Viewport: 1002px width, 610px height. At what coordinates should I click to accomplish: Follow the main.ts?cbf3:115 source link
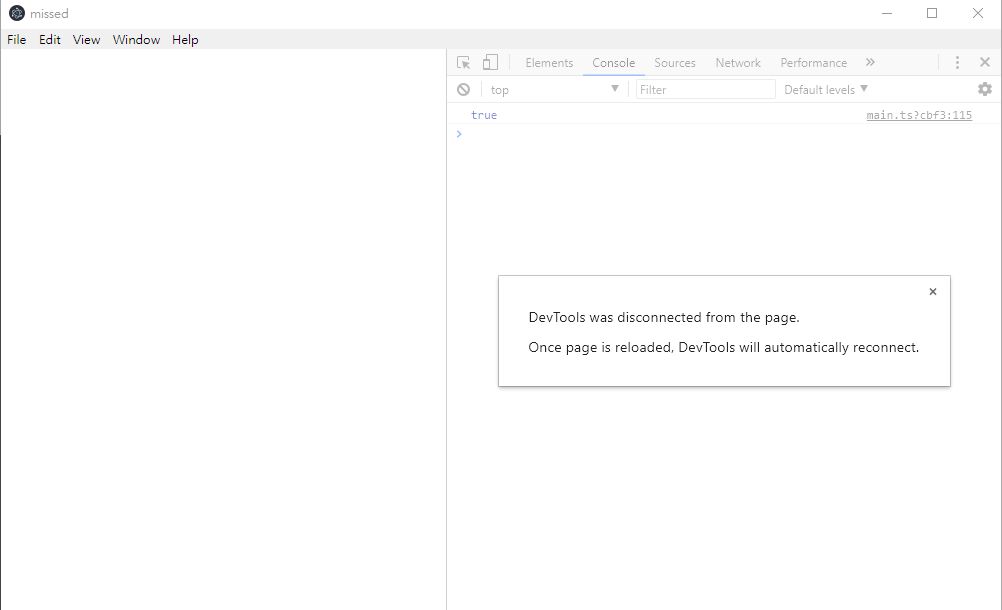coord(919,115)
